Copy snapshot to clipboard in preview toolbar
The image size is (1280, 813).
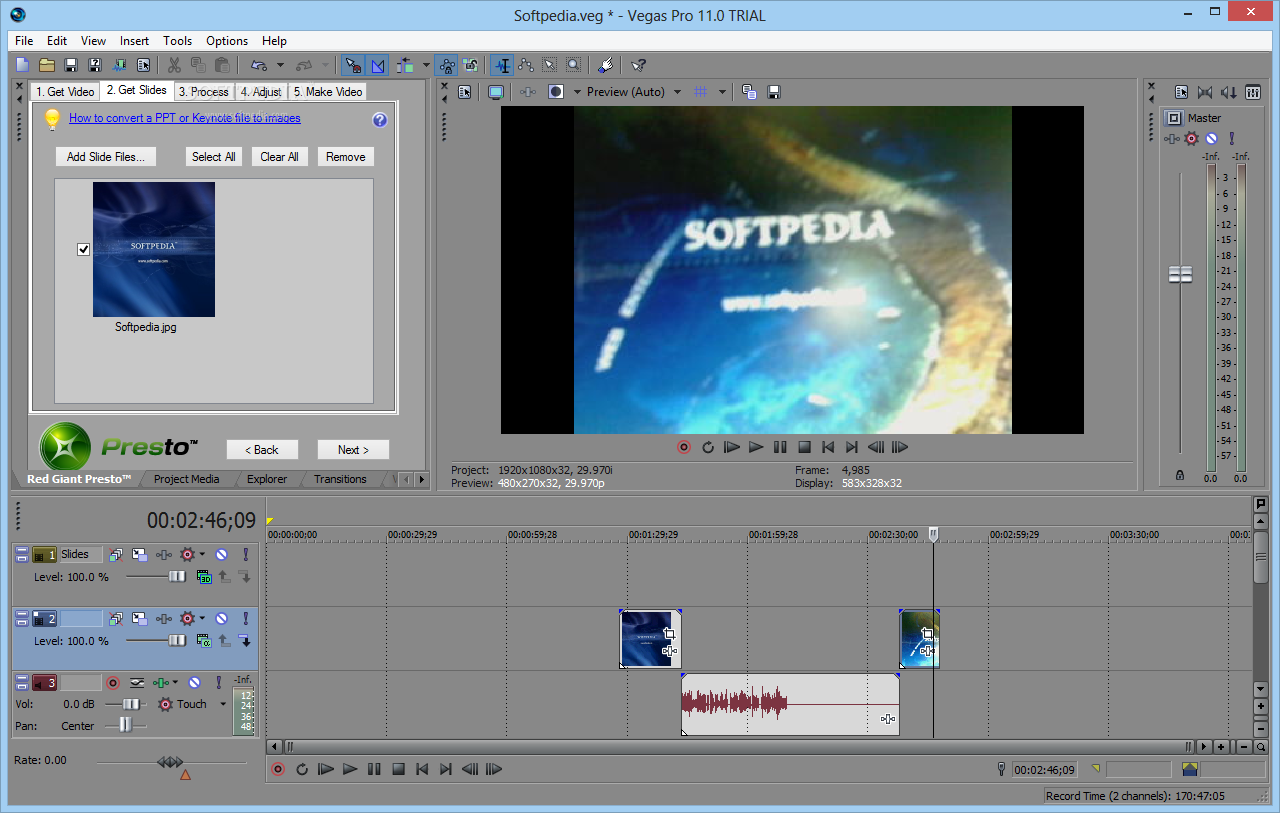[x=749, y=92]
